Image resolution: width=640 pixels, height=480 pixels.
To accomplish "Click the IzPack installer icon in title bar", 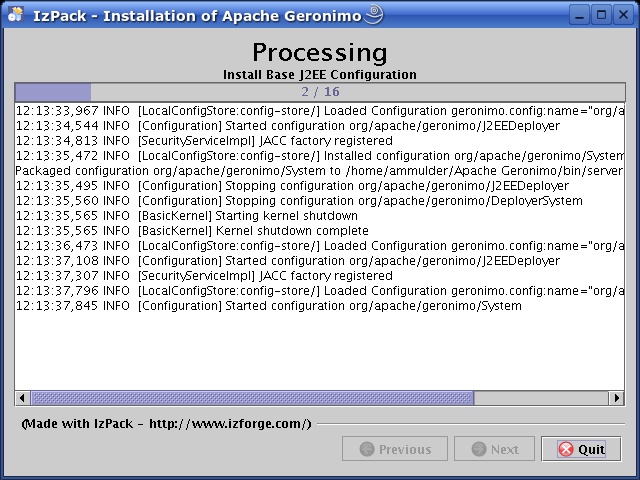I will click(16, 15).
